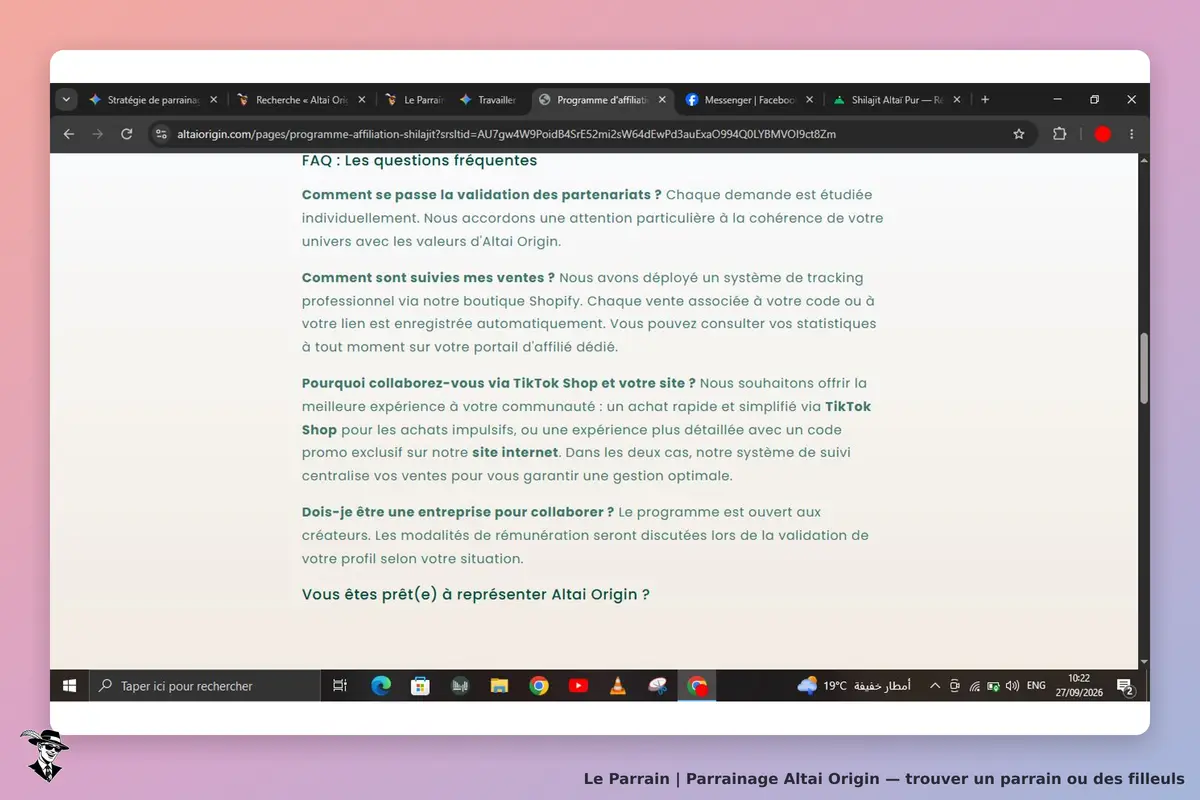
Task: Click heading Vous êtes prêt(e) à représenter Altai Origin ?
Action: pos(476,595)
